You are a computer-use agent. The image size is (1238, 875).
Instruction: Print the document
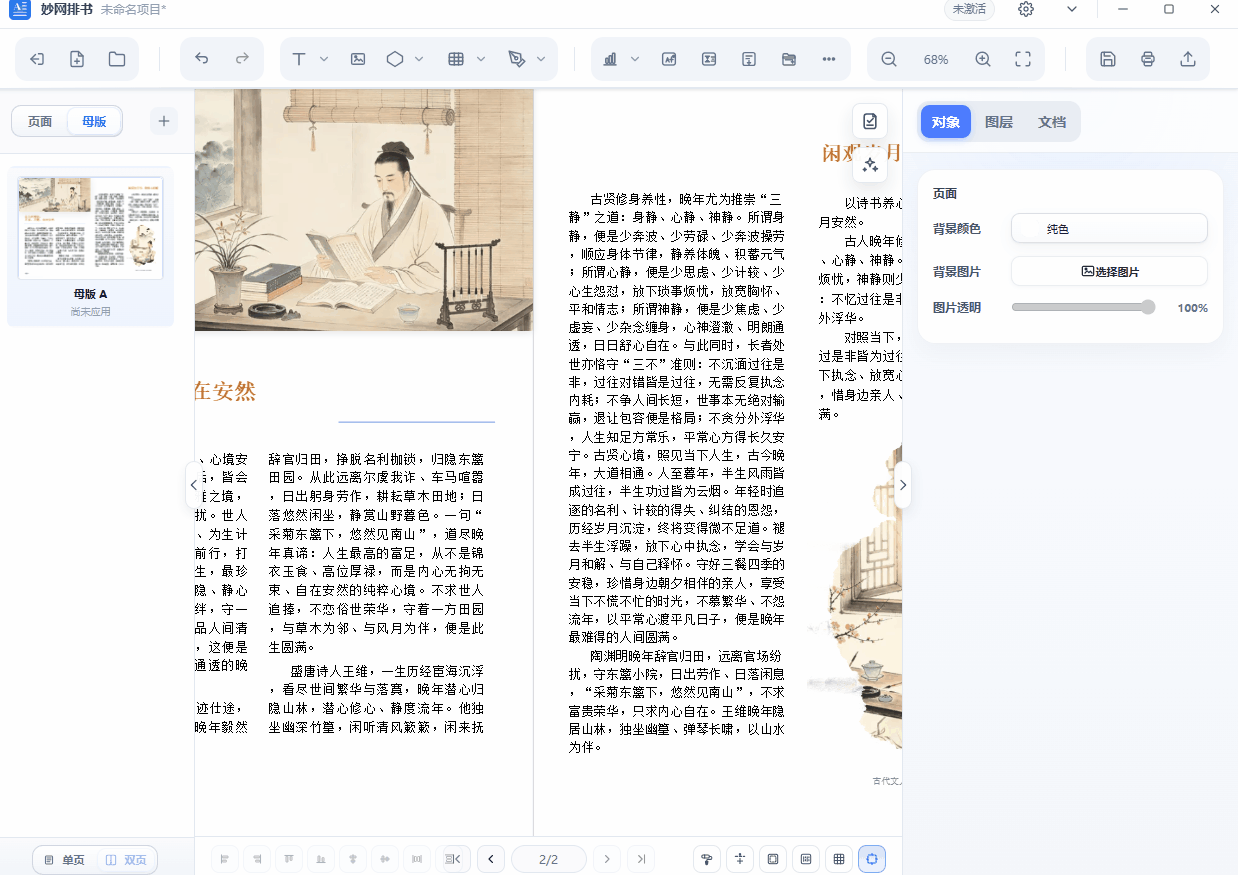pos(1148,59)
